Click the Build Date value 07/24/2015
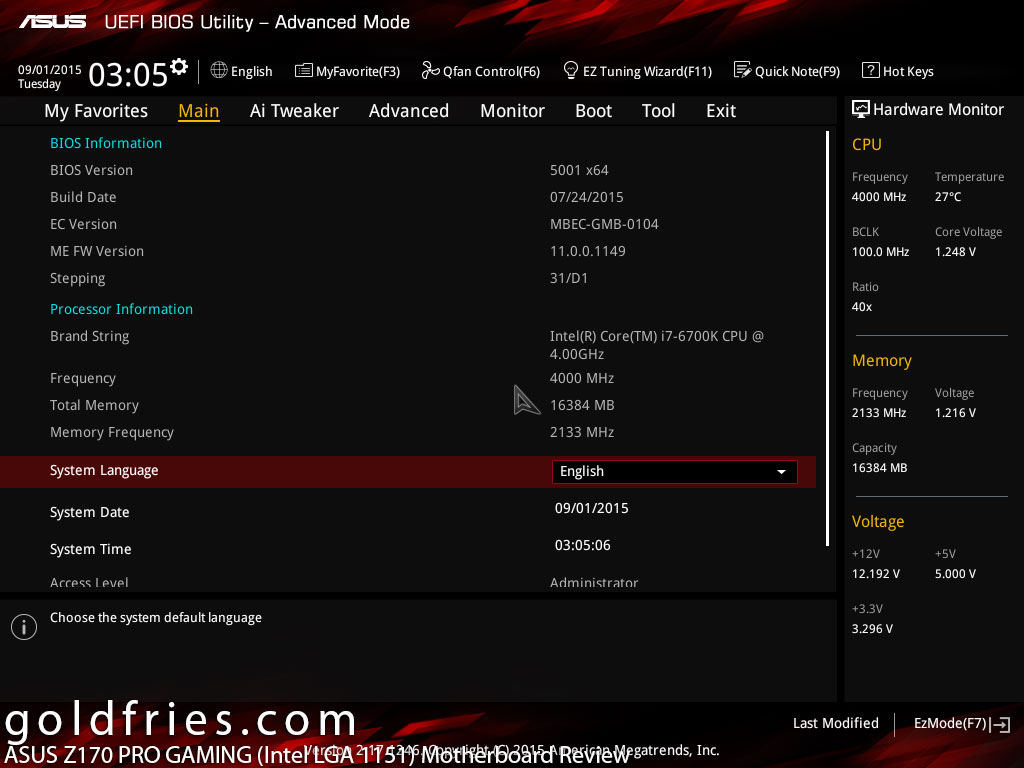This screenshot has width=1024, height=768. coord(586,197)
